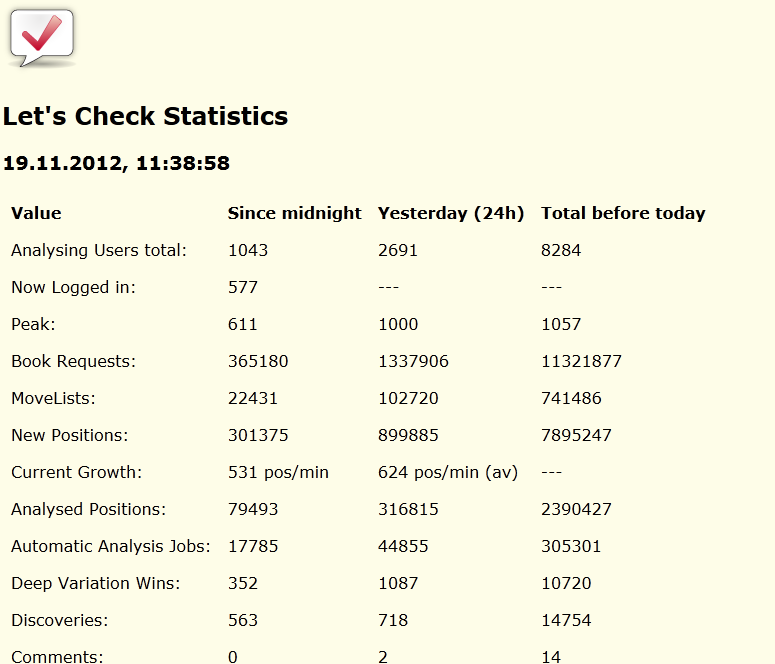Viewport: 775px width, 664px height.
Task: Select Automatic Analysis Jobs total 305301
Action: (x=571, y=546)
